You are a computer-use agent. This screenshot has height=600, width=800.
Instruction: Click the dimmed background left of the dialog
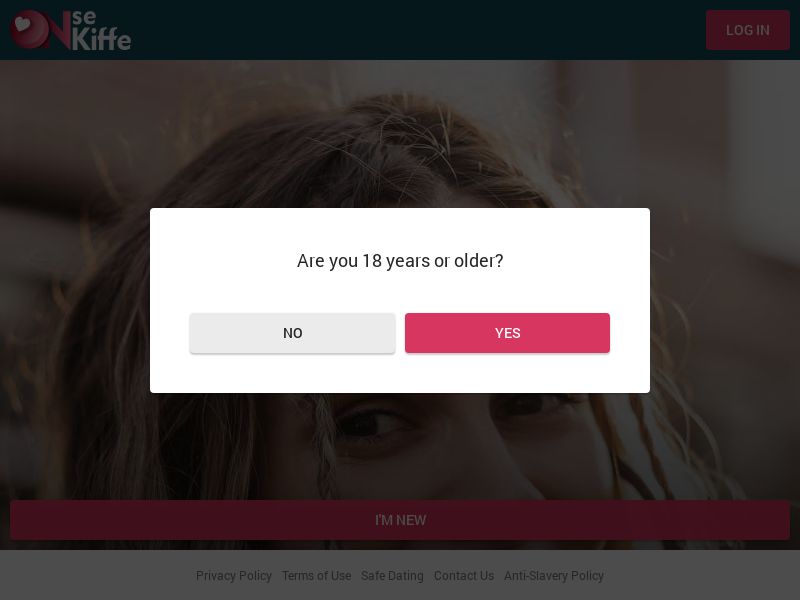click(x=75, y=300)
